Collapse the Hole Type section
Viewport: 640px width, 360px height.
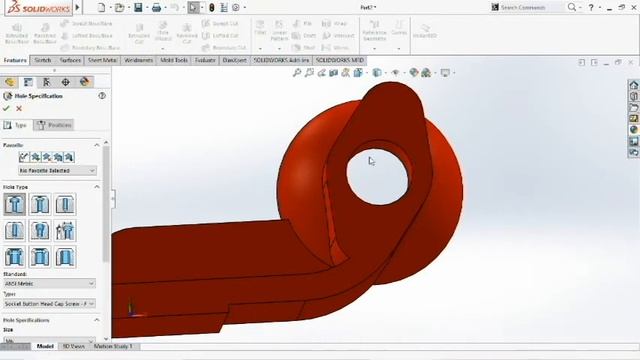coord(97,187)
